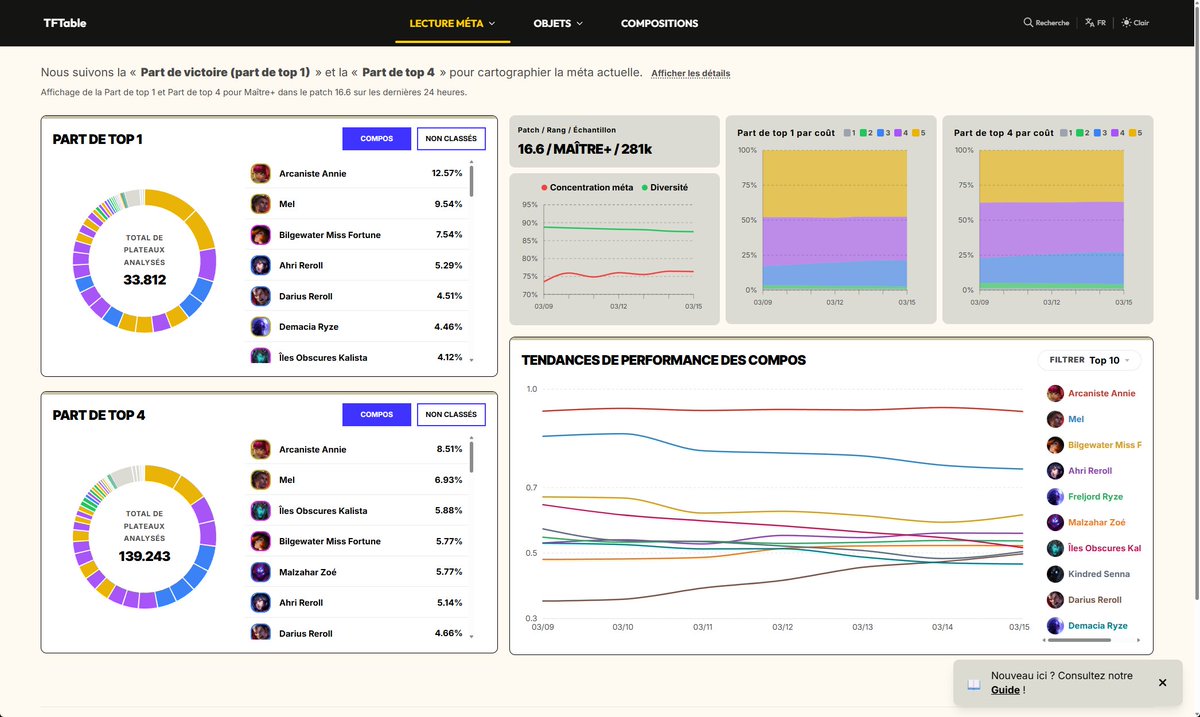
Task: Click cost 4 swatch in Part de top 4 par coût legend
Action: coord(1116,133)
